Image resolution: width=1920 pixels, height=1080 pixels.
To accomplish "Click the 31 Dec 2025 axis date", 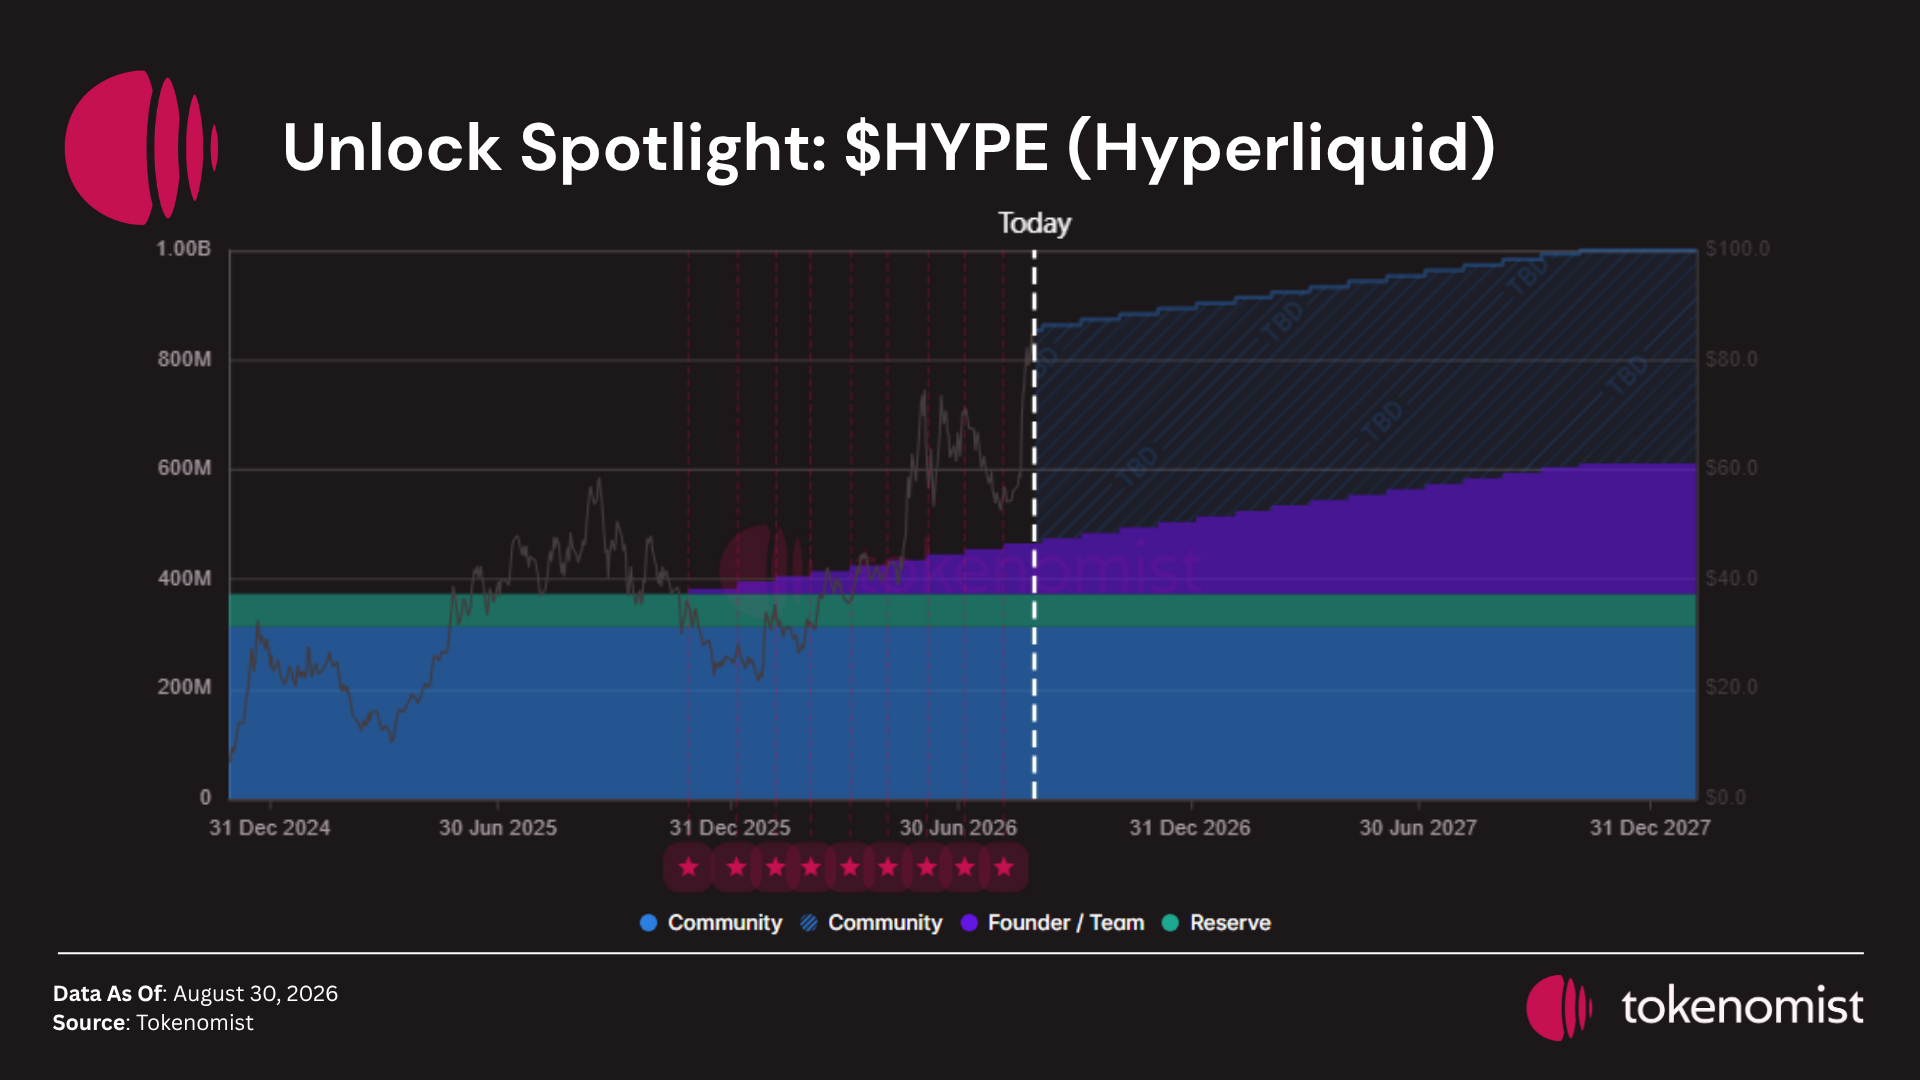I will (x=730, y=828).
